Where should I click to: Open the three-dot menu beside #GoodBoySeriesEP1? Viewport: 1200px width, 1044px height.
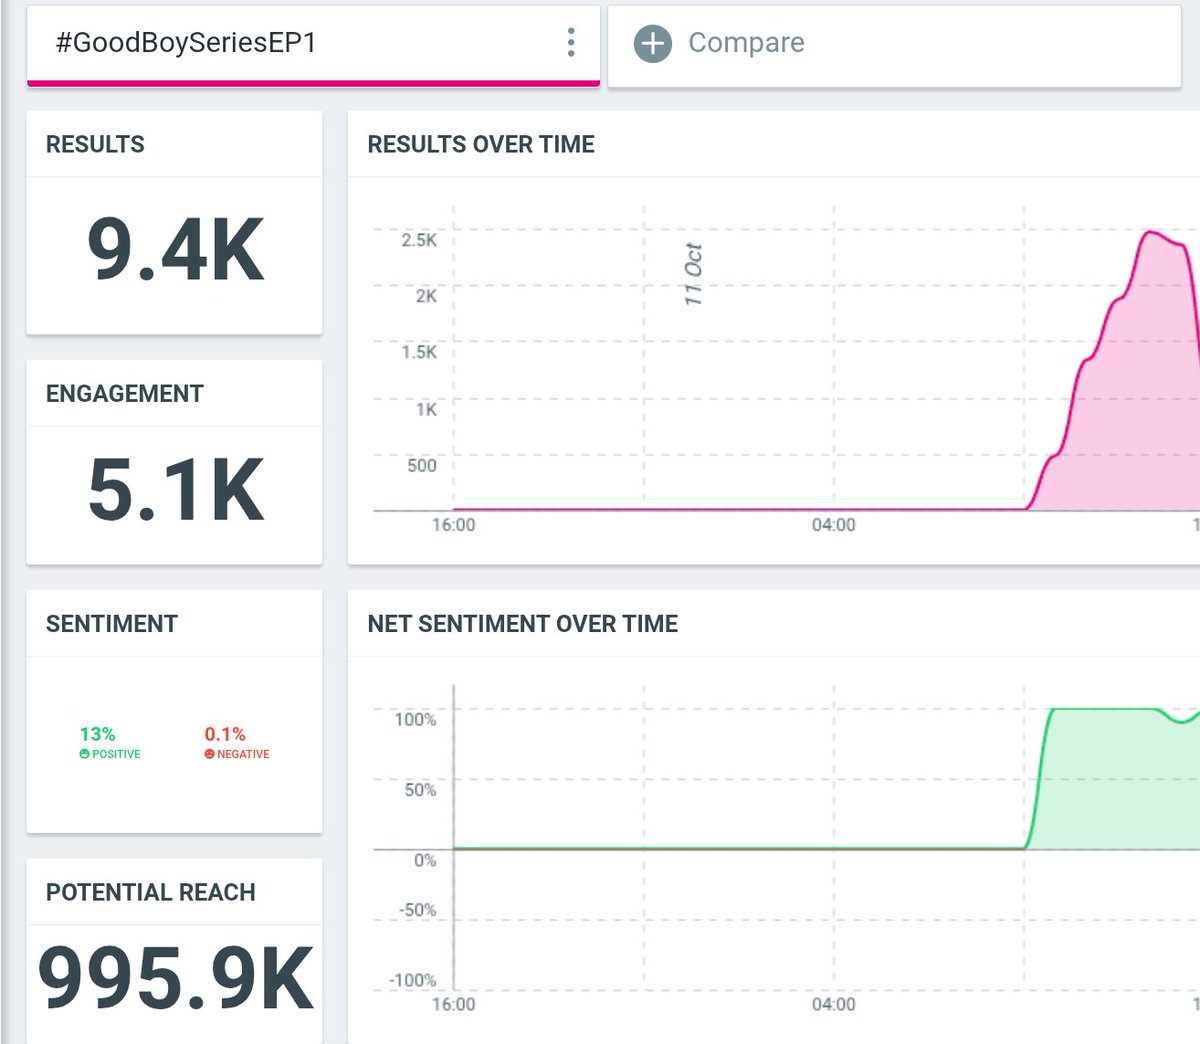[x=571, y=42]
